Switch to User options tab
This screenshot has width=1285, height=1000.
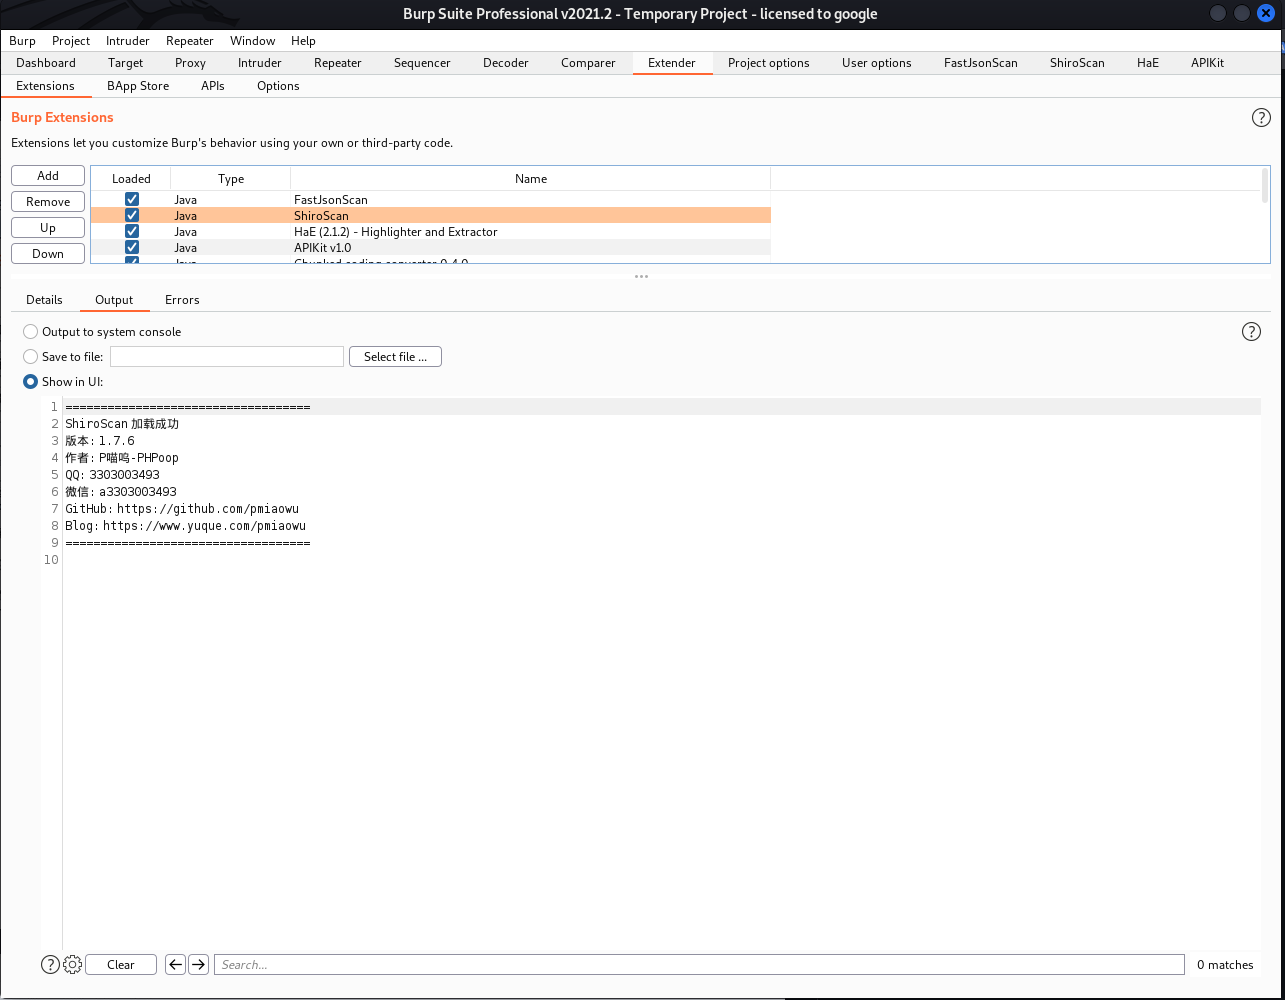tap(877, 62)
